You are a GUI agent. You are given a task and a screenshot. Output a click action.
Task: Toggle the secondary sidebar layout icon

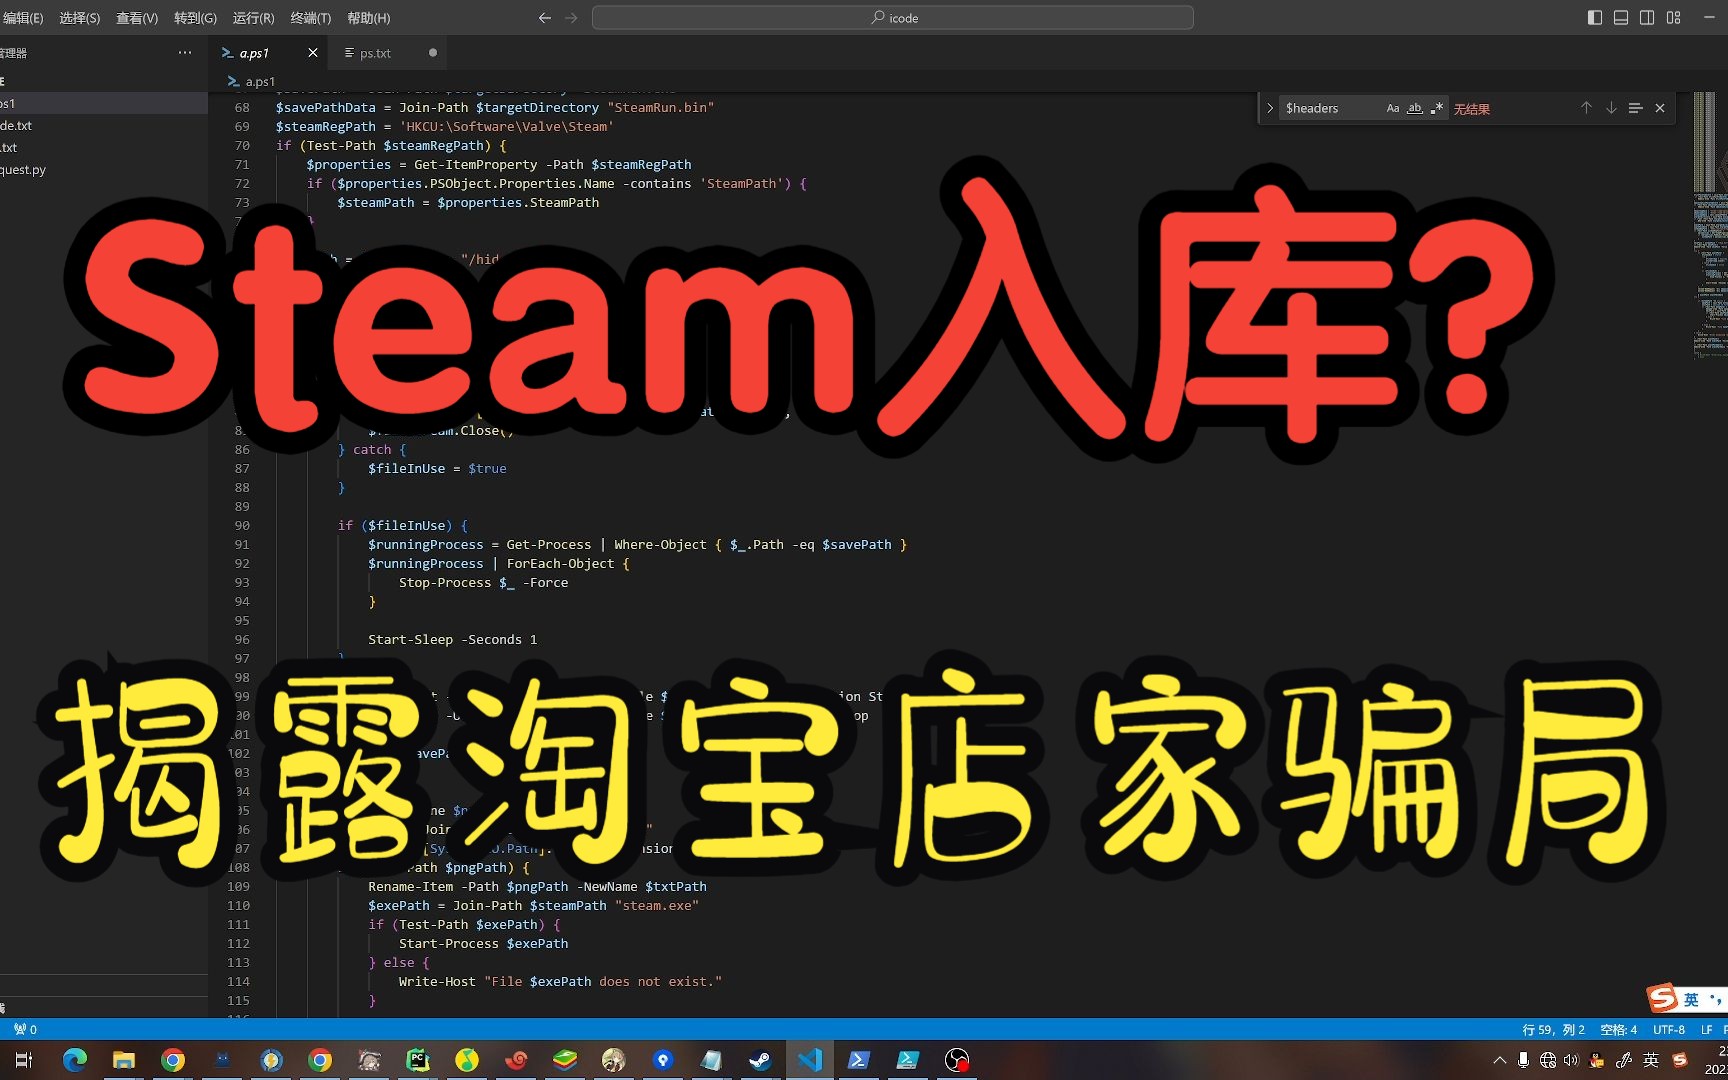point(1647,18)
